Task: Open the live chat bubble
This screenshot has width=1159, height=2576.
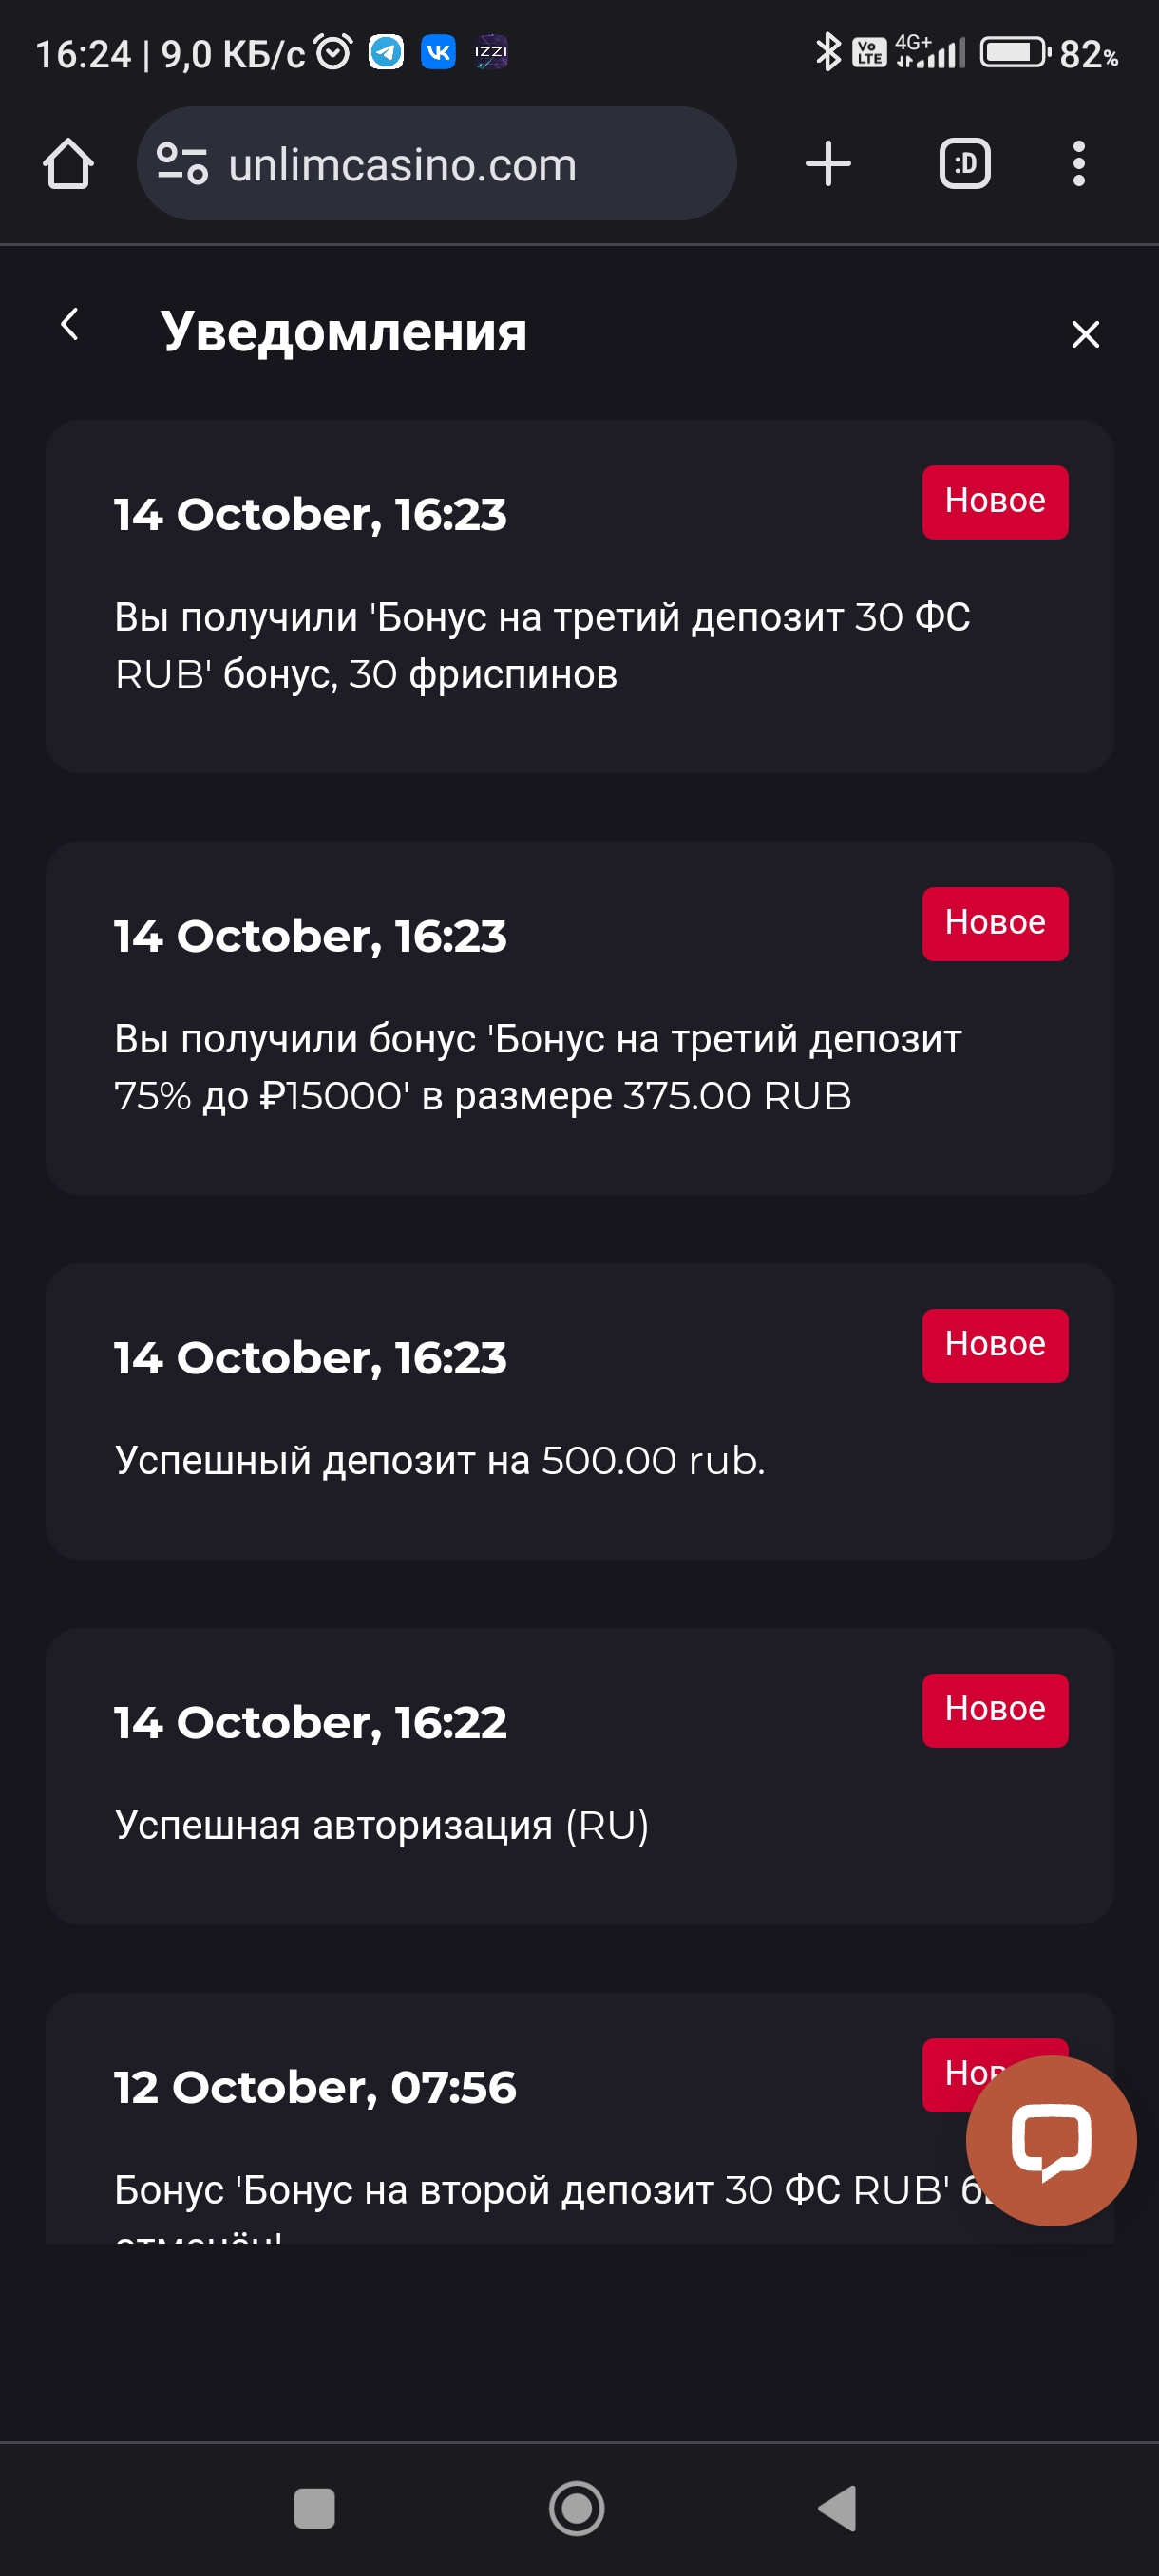Action: (x=1051, y=2140)
